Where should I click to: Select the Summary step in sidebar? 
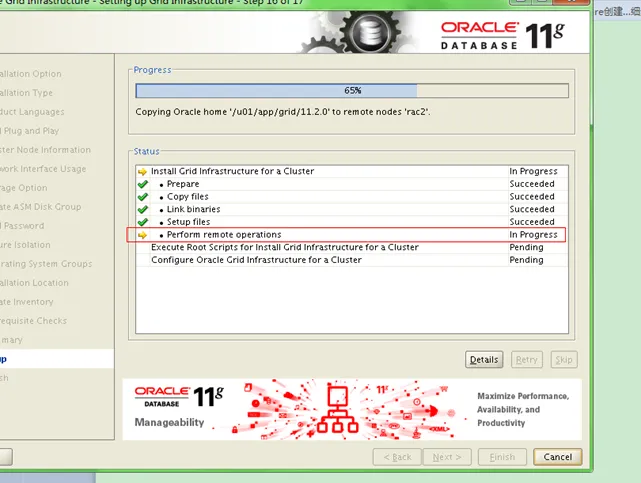point(11,340)
